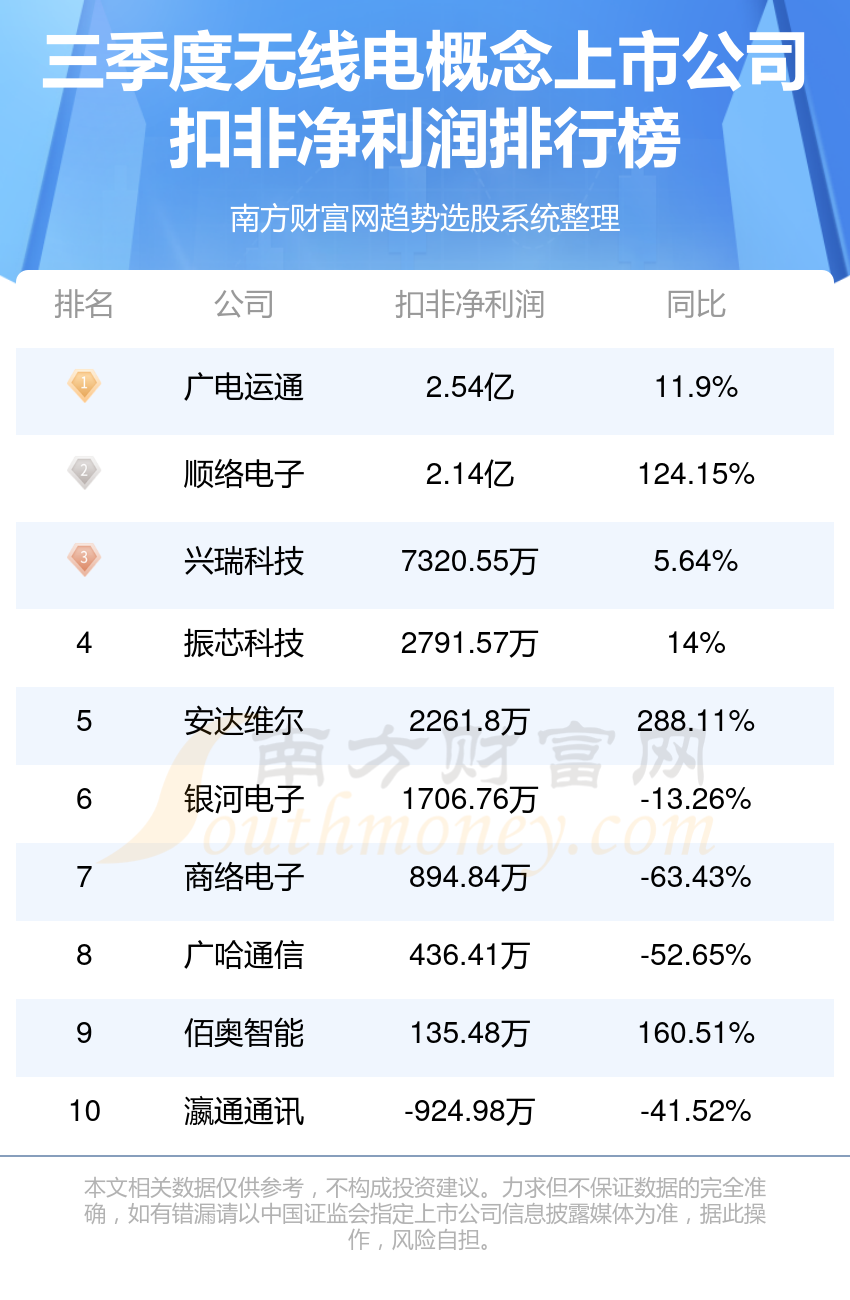The width and height of the screenshot is (850, 1300).
Task: Select the 排名 column header
Action: [x=84, y=304]
